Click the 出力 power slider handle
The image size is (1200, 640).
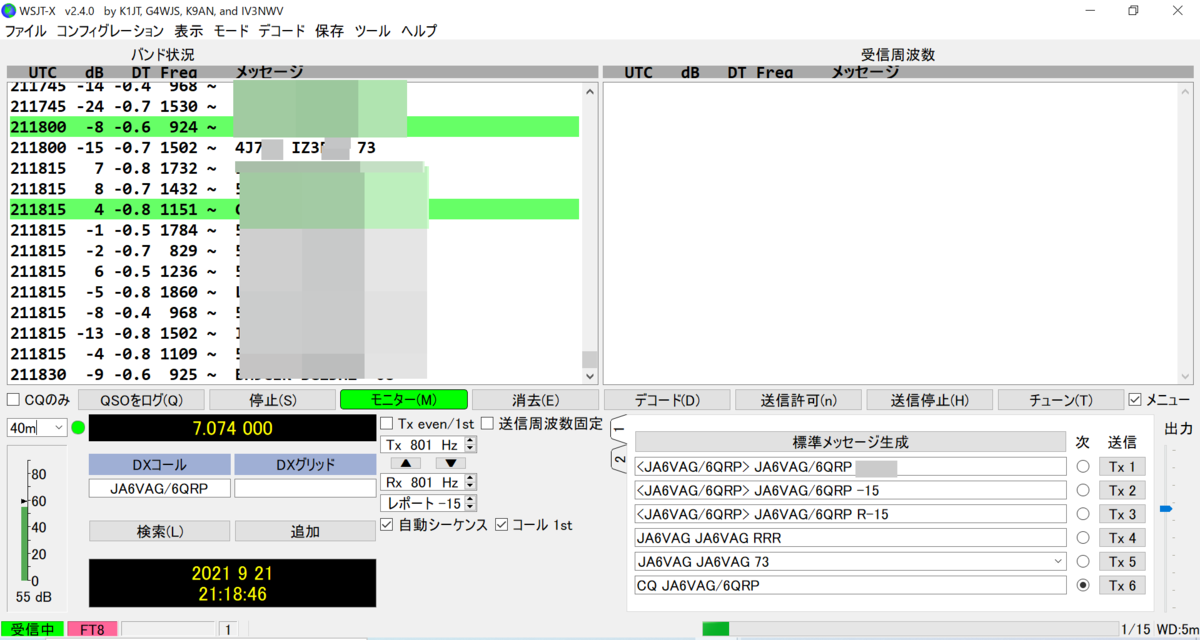[x=1165, y=509]
